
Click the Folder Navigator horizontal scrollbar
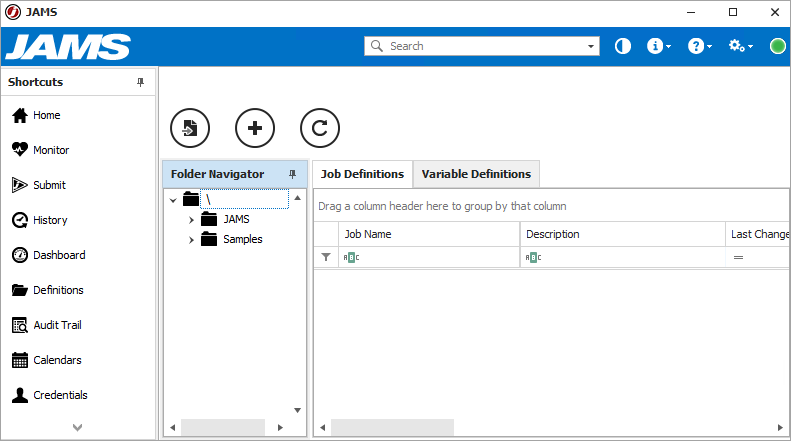(223, 427)
